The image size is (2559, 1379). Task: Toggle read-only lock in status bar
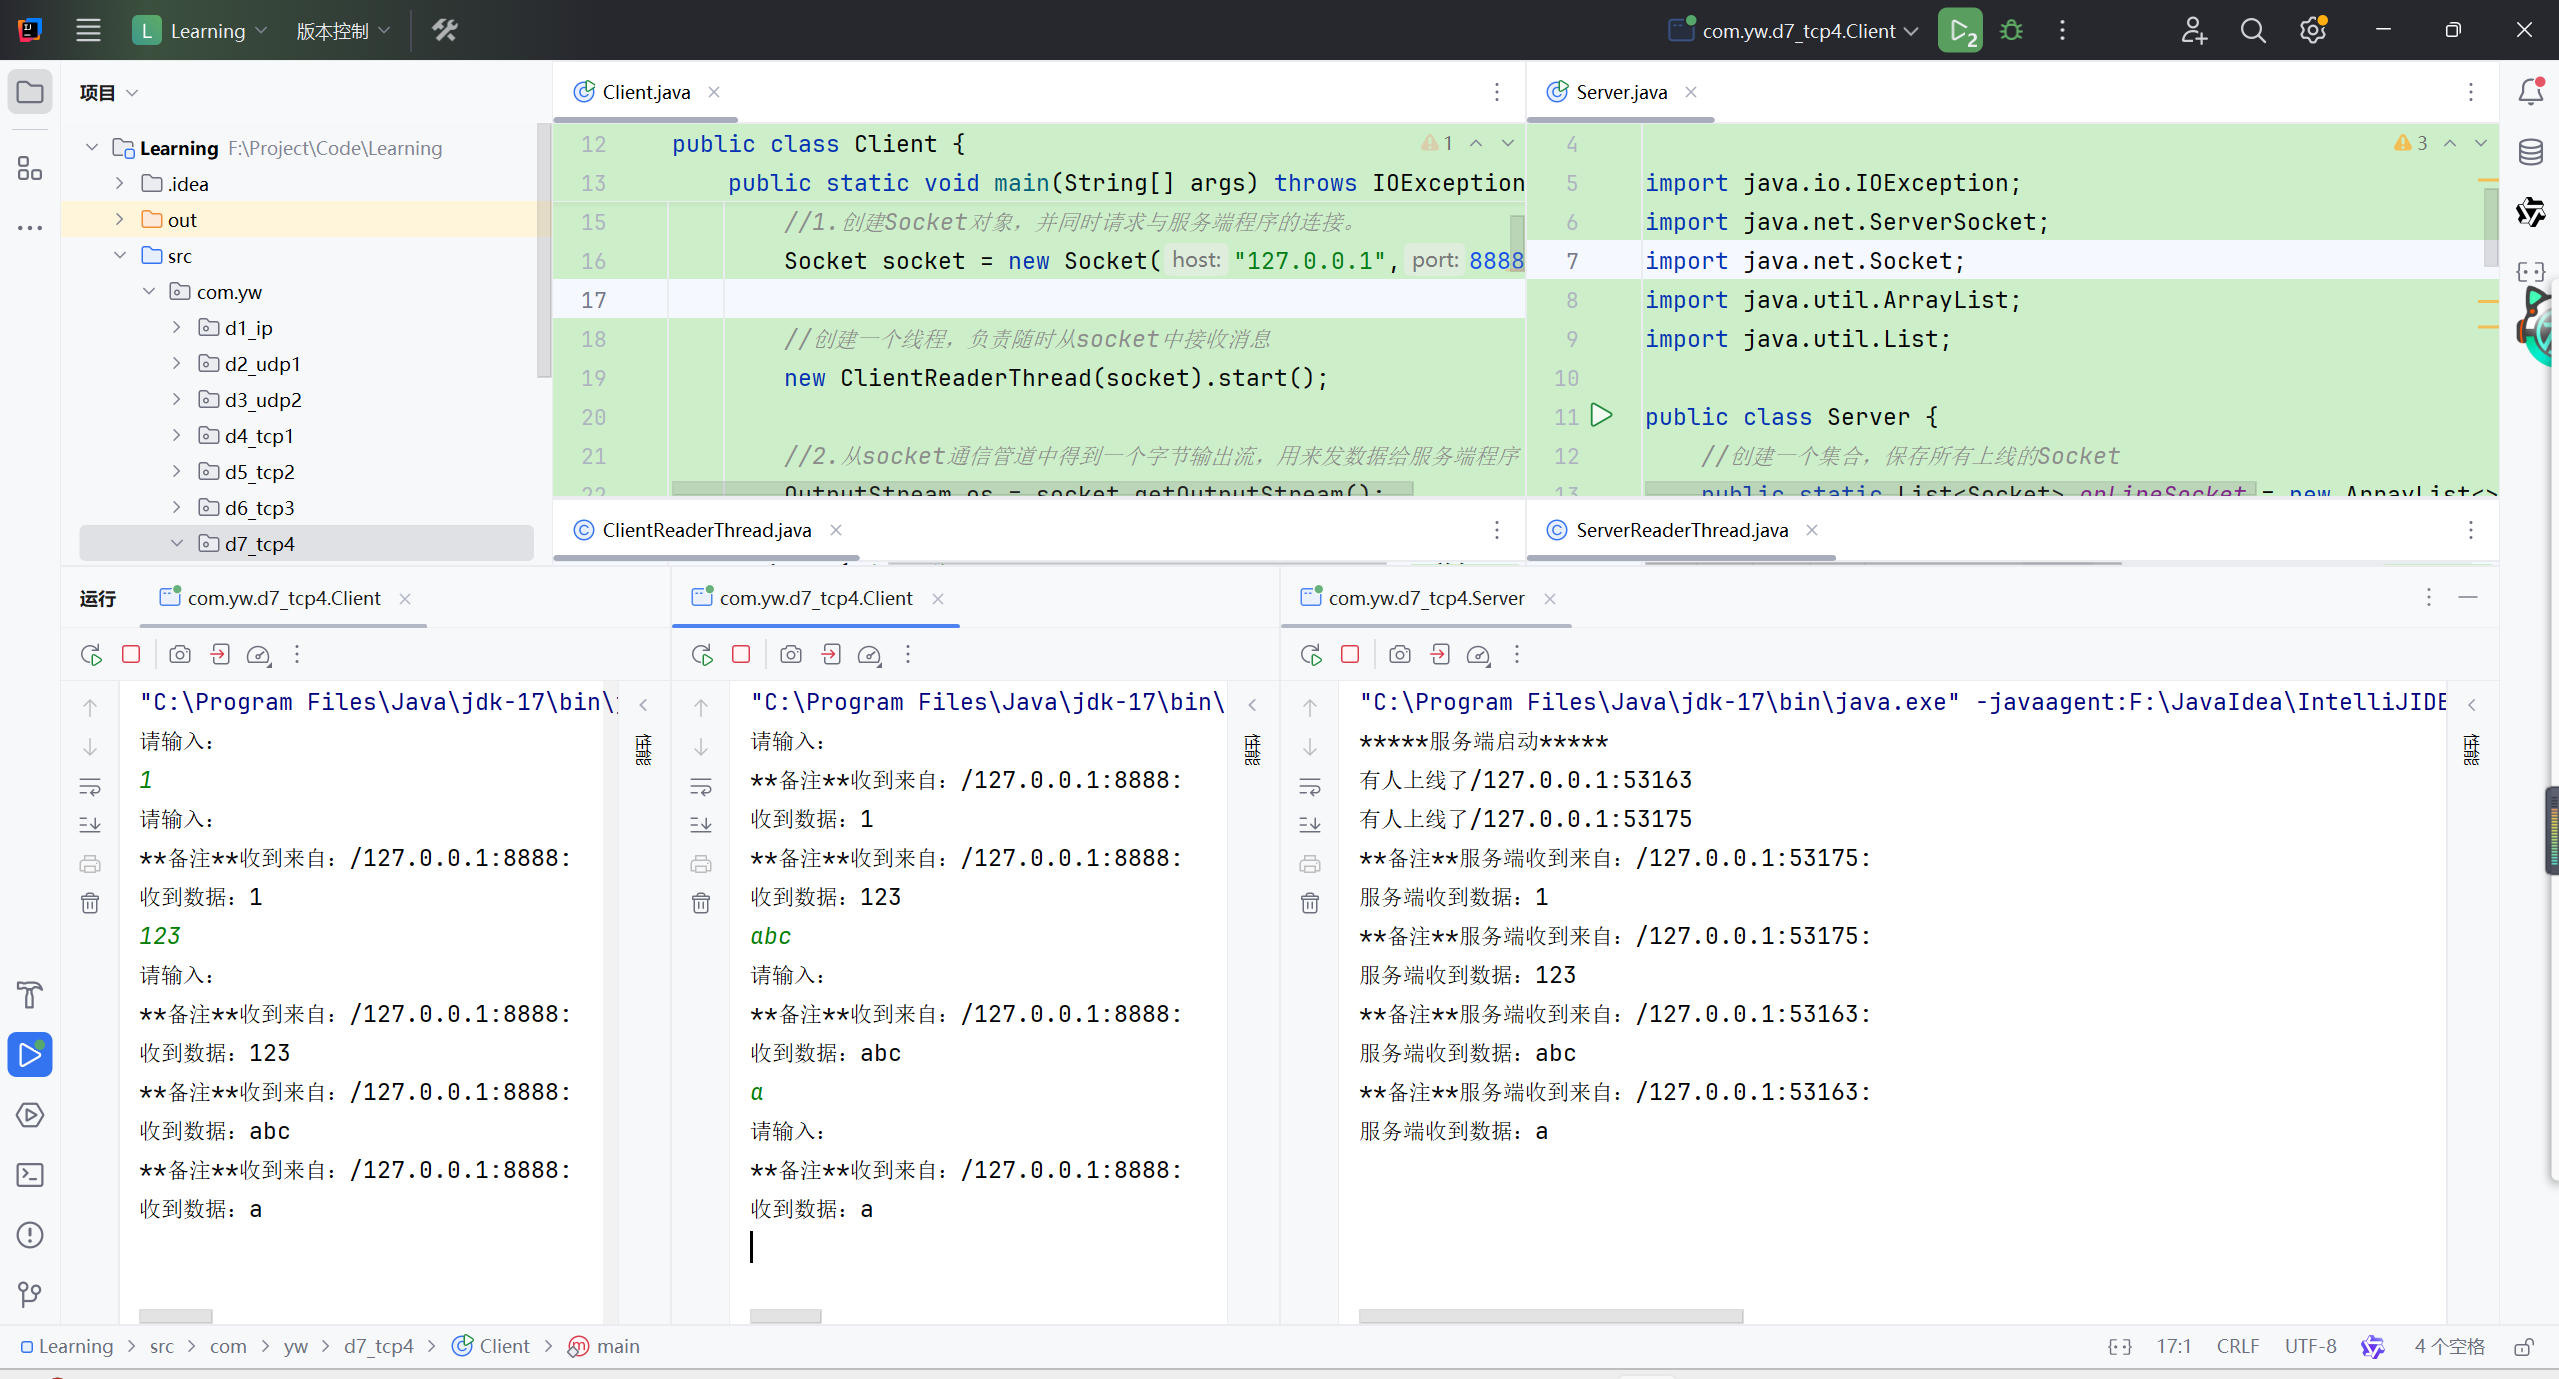pyautogui.click(x=2523, y=1347)
